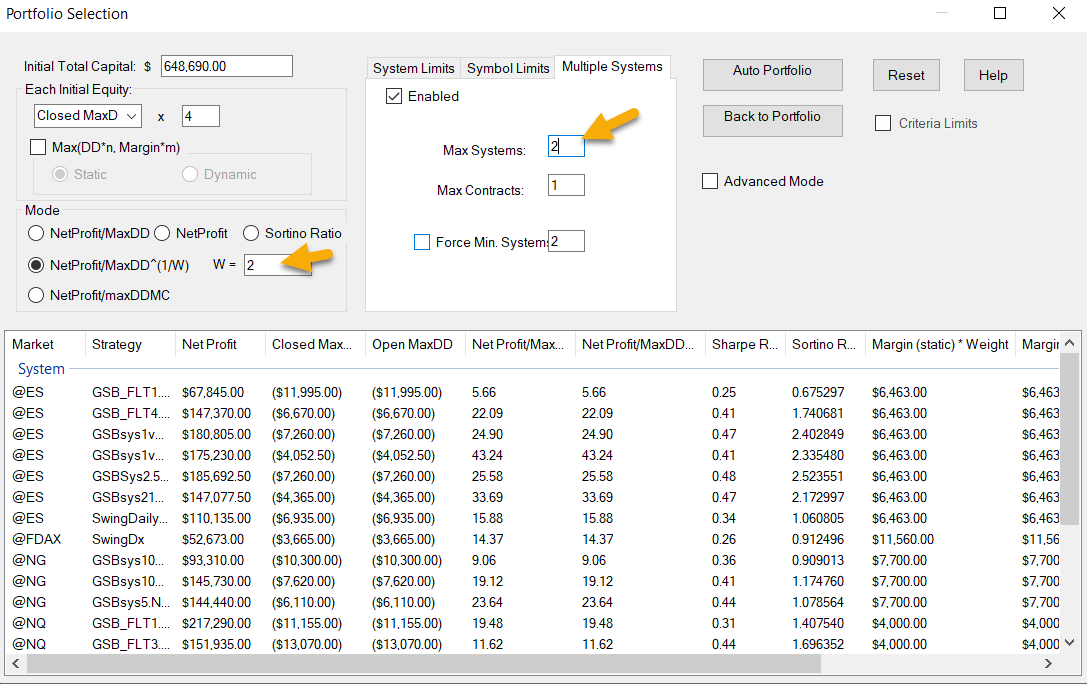Enable the Criteria Limits checkbox

883,124
